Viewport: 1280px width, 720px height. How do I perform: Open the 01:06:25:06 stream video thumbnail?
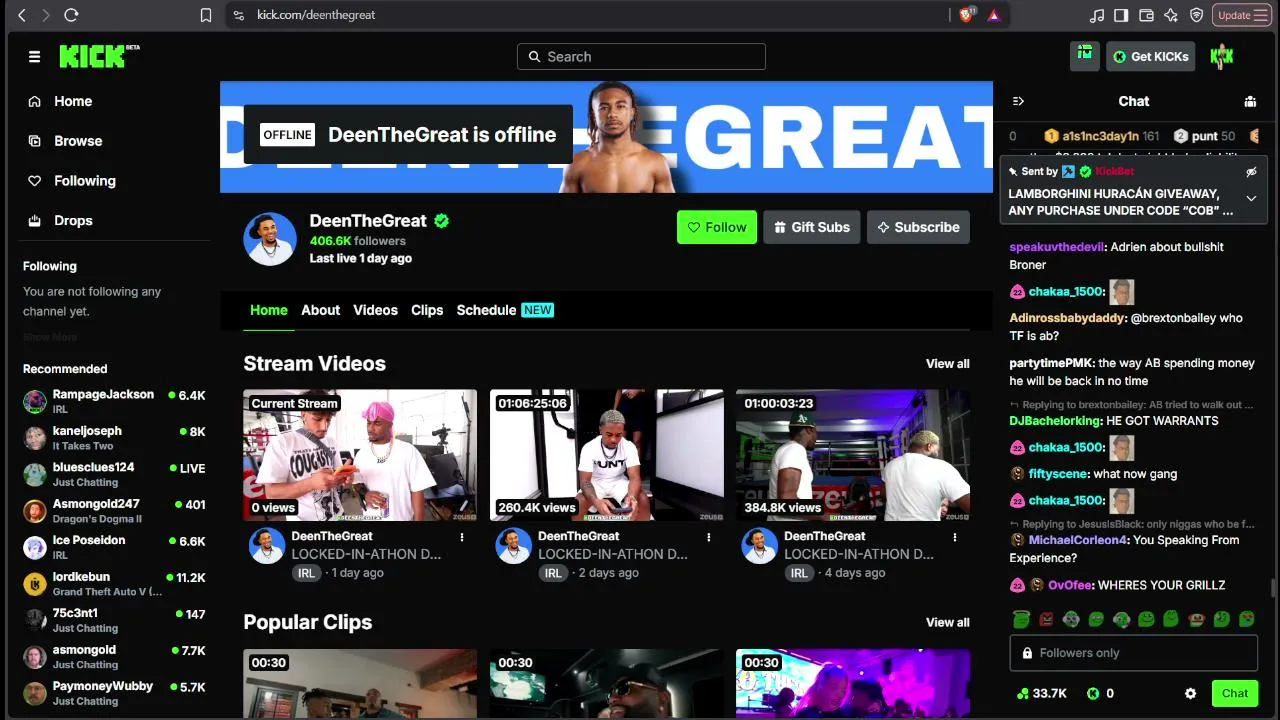coord(607,455)
